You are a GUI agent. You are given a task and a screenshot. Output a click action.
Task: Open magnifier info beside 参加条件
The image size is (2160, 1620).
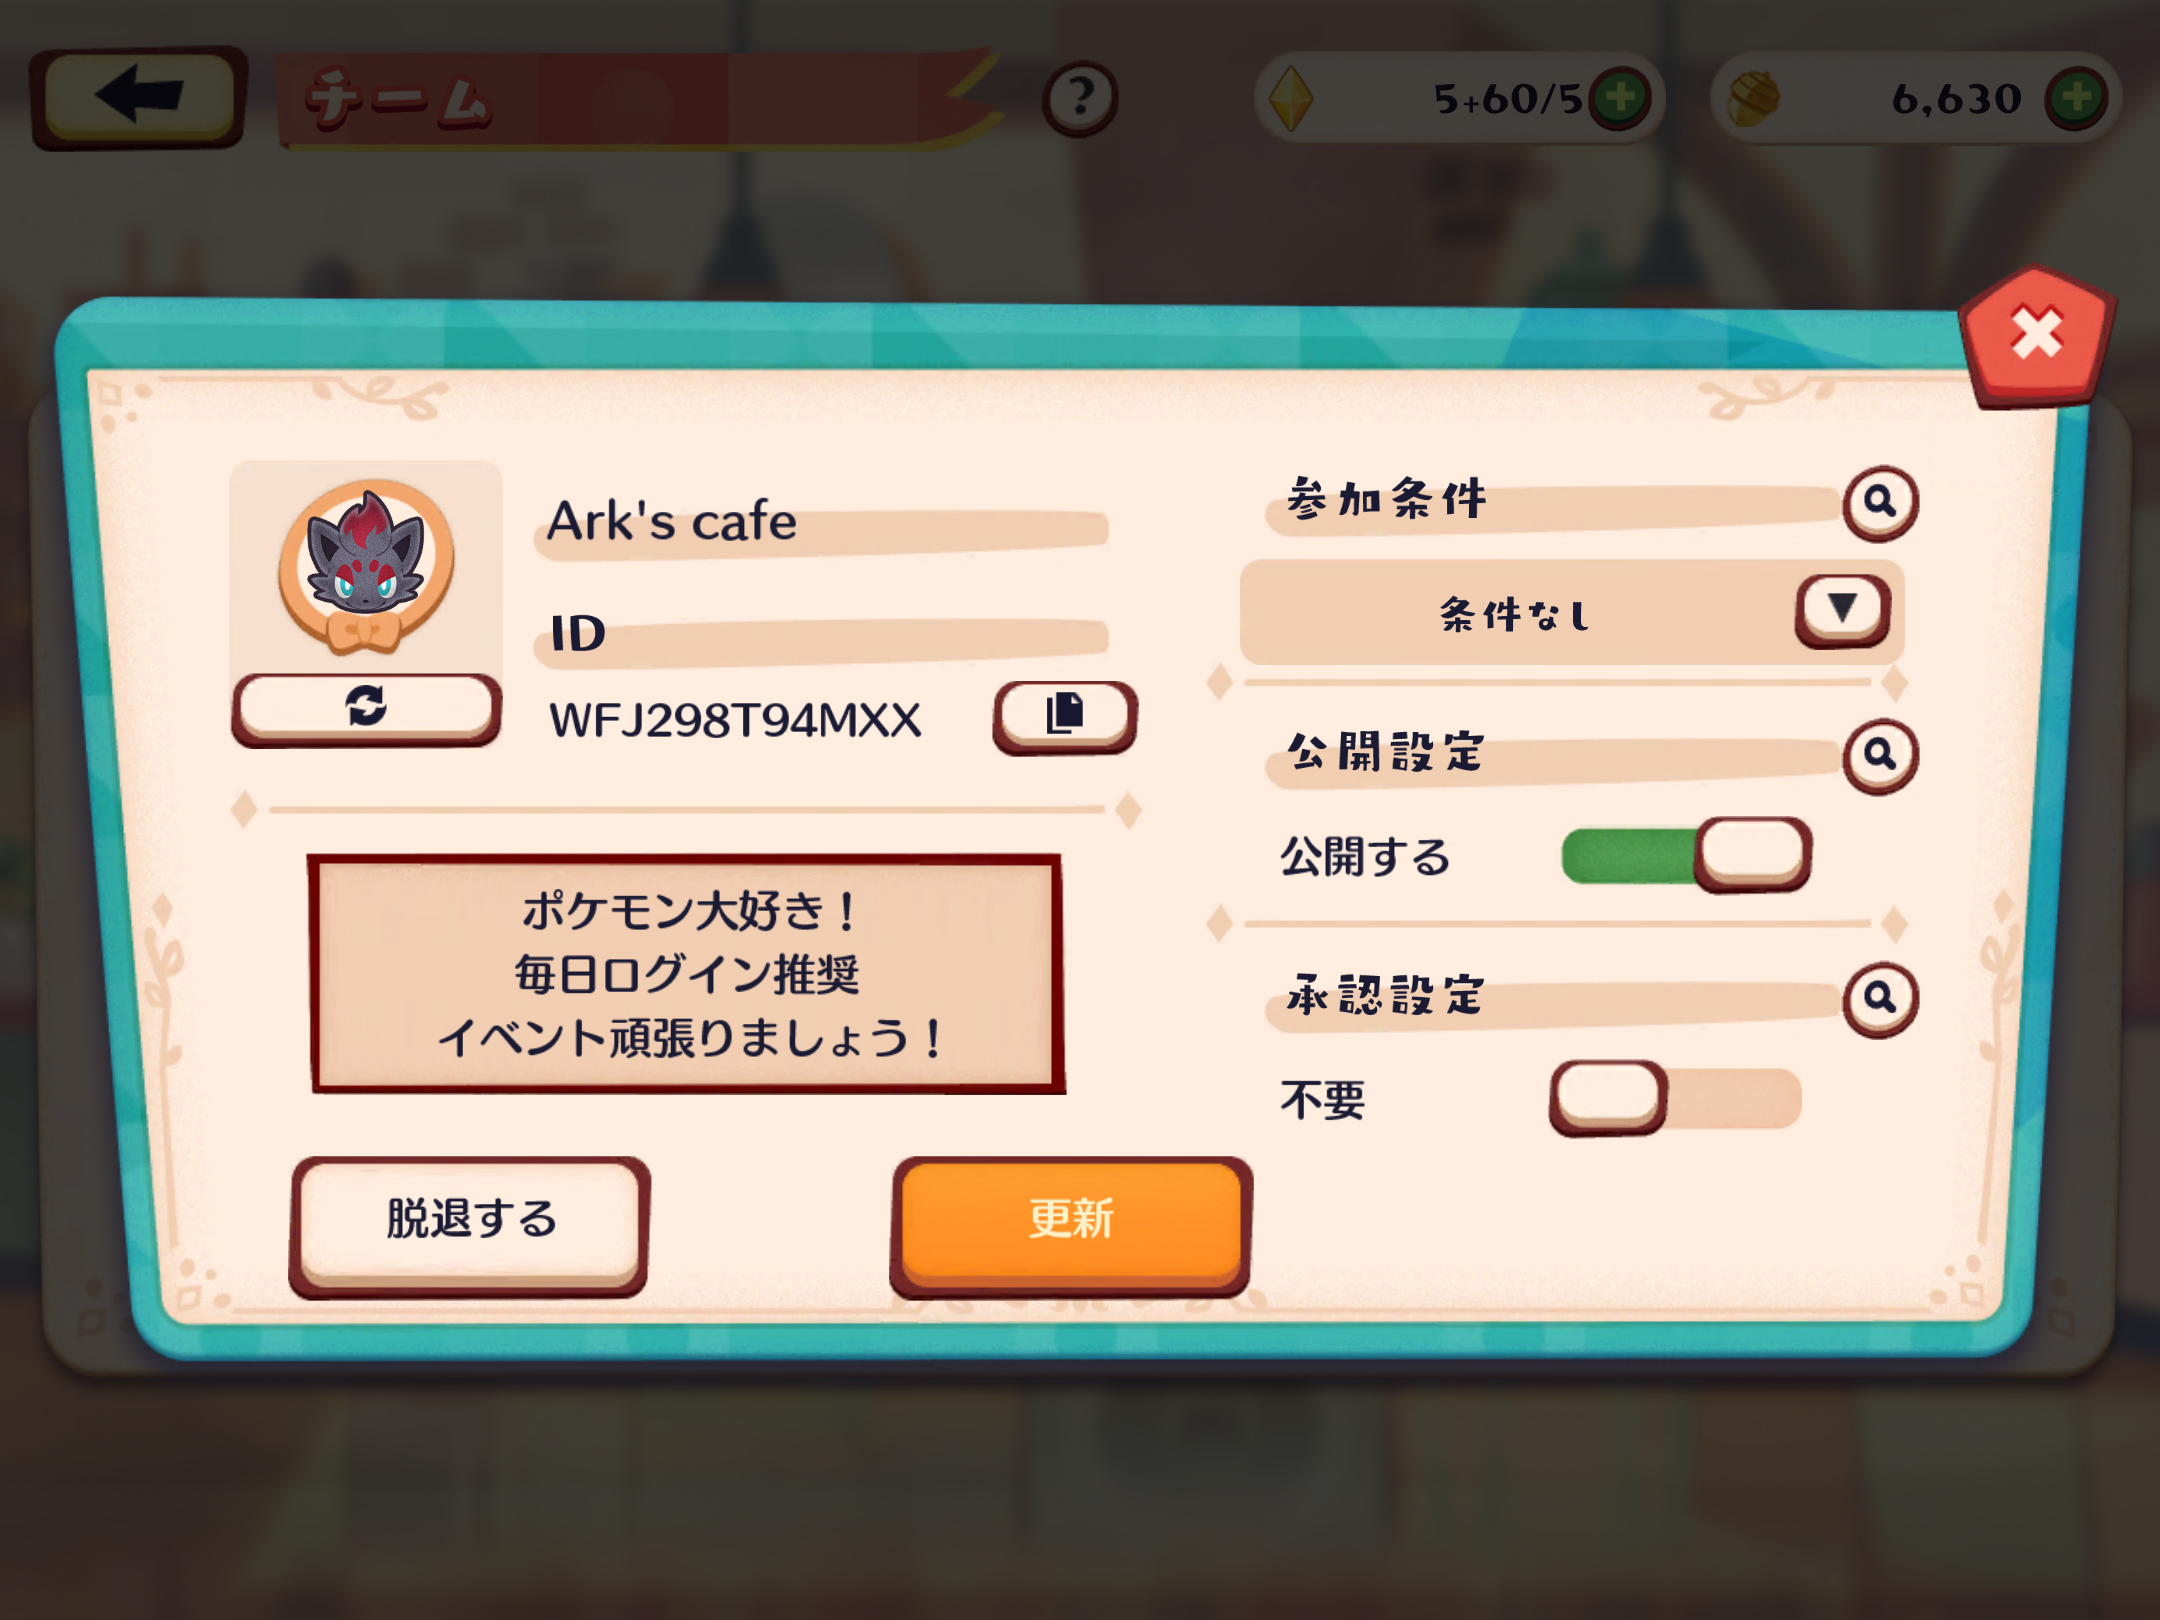[1880, 503]
